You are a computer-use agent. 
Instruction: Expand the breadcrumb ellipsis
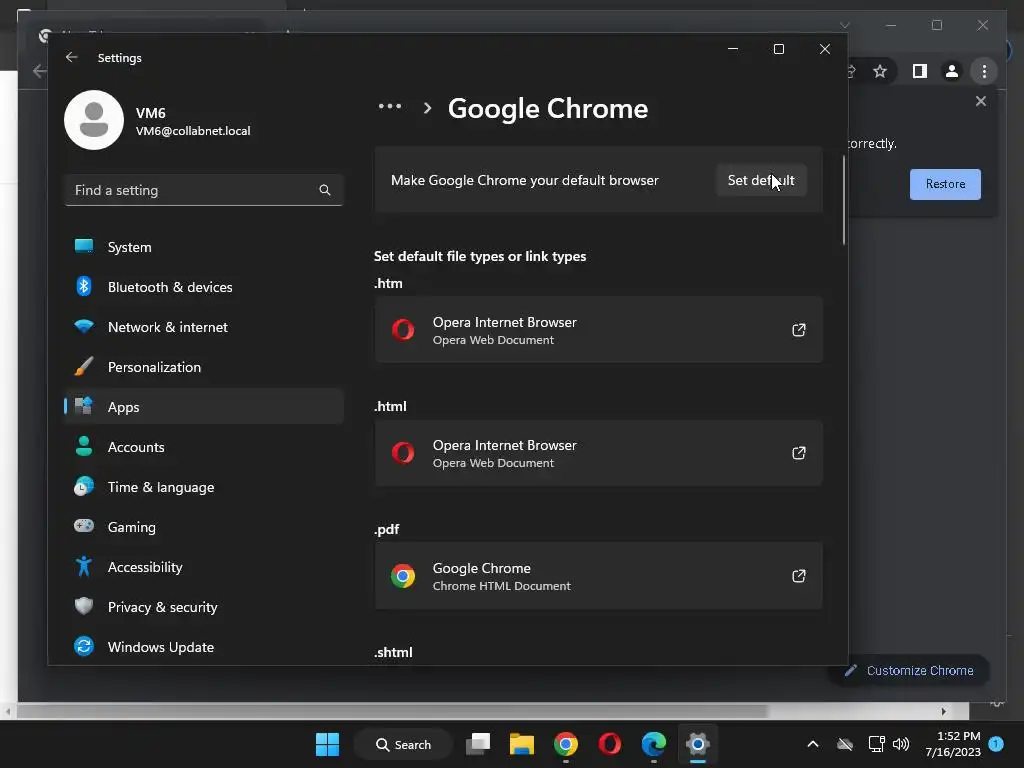point(390,106)
